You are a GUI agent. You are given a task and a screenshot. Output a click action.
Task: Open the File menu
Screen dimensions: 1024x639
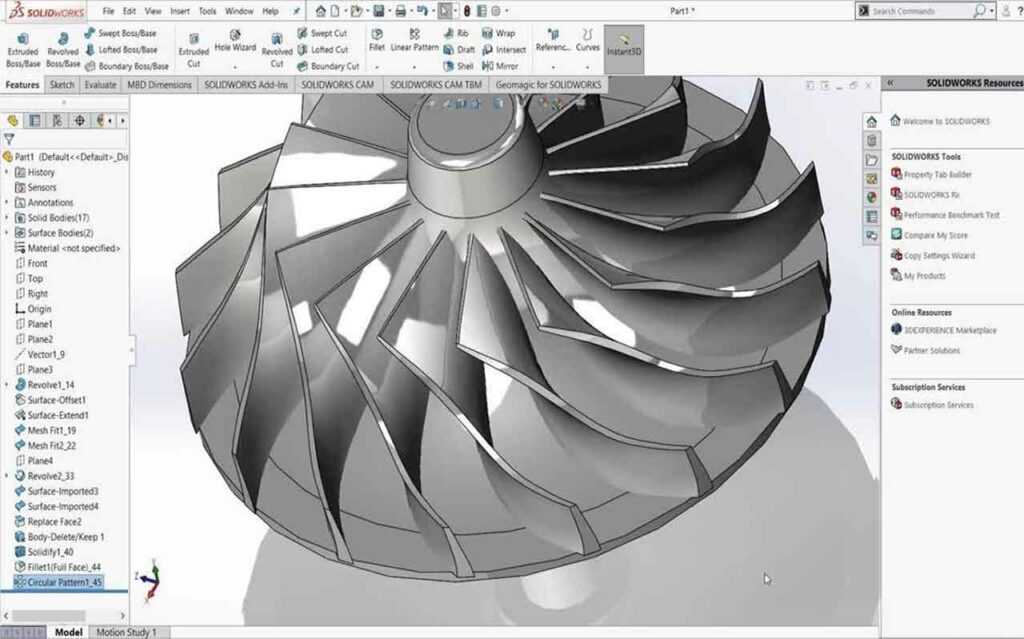[108, 11]
